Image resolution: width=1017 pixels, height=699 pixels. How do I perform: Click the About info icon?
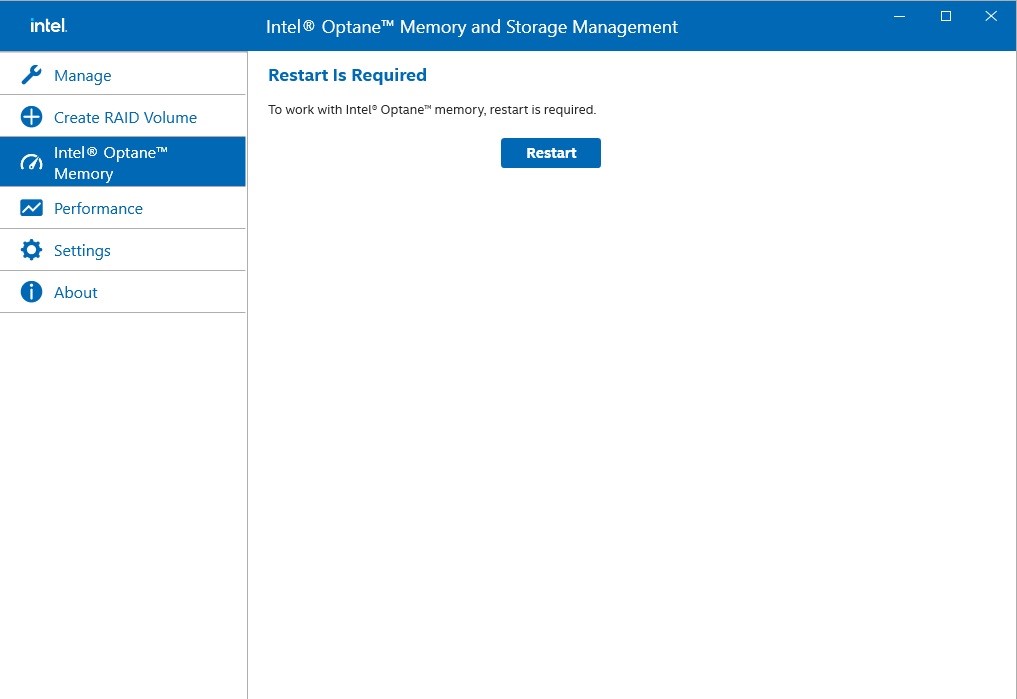[x=31, y=292]
